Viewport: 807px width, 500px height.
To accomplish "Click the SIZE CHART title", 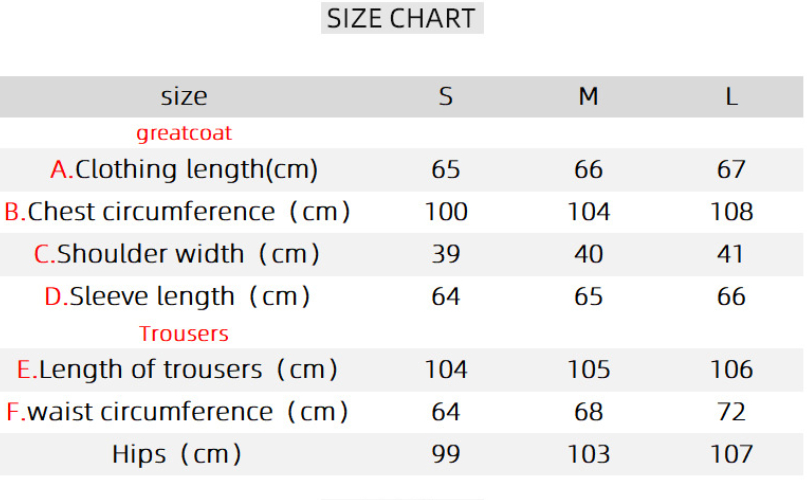I will (x=402, y=18).
